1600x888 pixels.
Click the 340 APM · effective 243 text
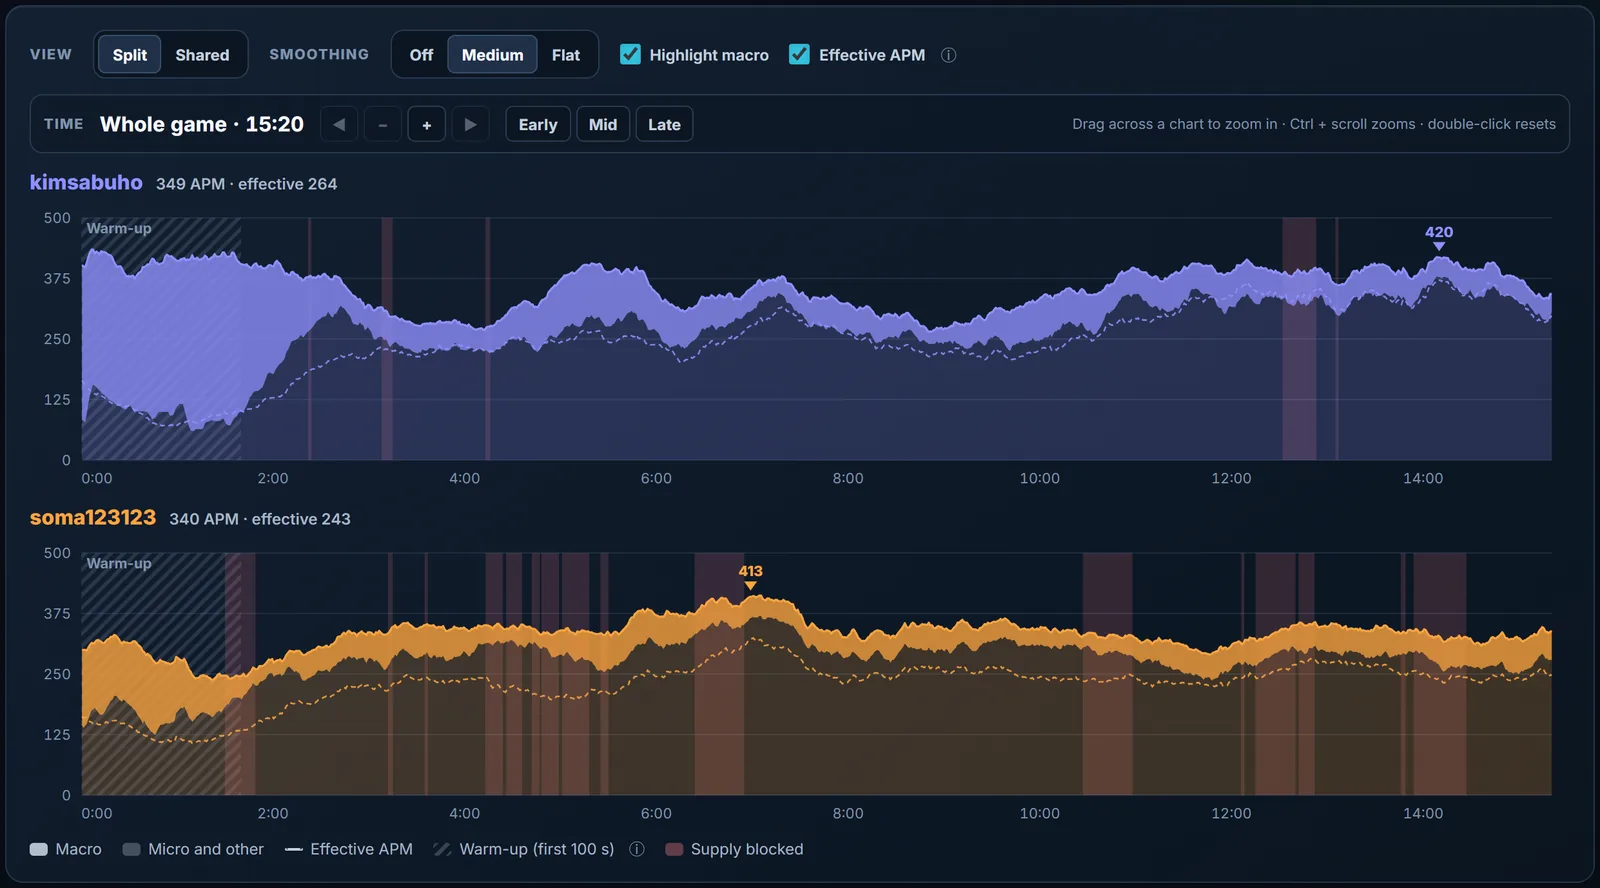(x=260, y=519)
